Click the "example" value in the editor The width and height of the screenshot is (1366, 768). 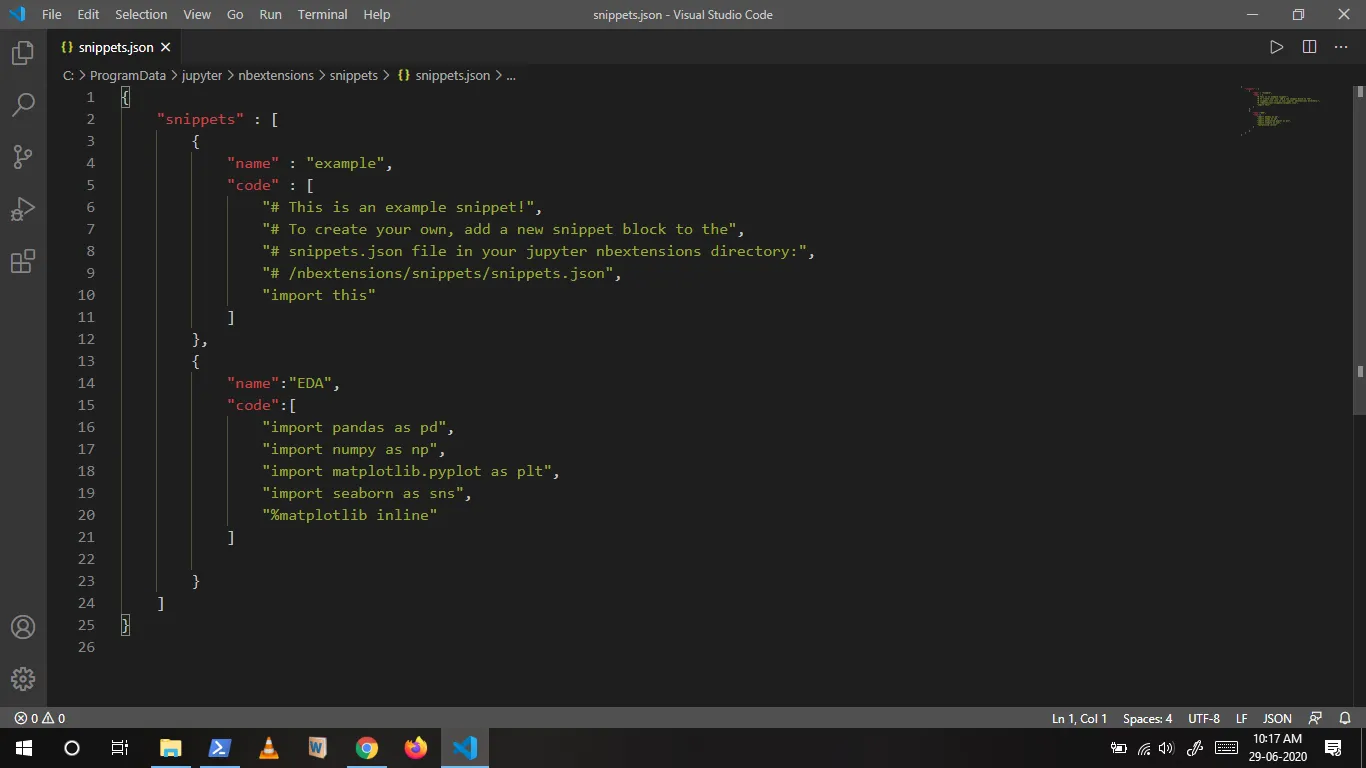[x=346, y=163]
